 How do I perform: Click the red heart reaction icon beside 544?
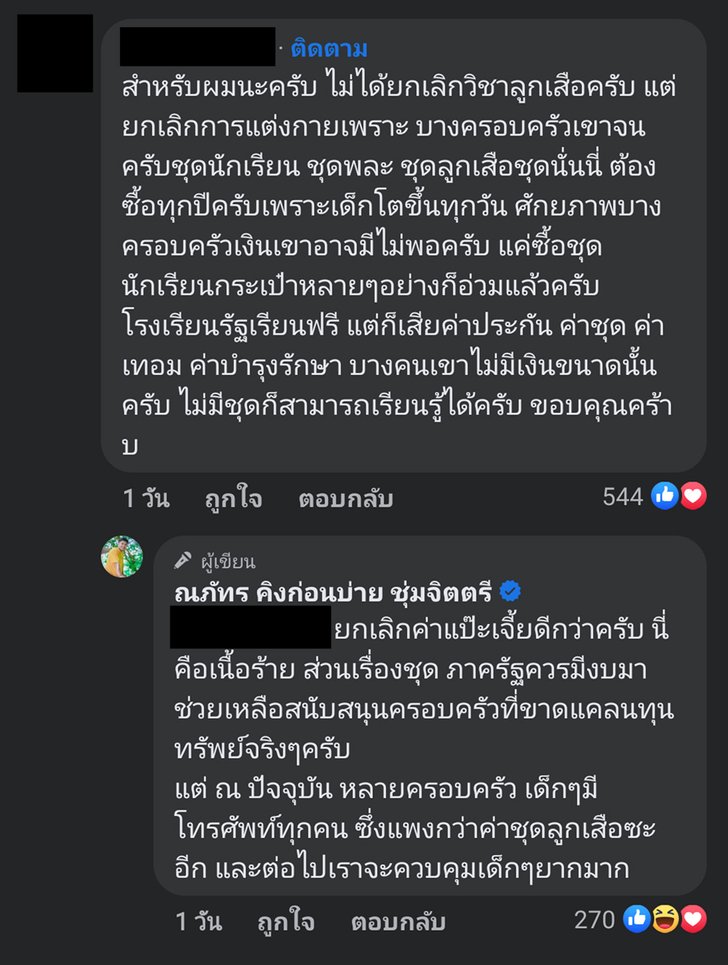(x=692, y=496)
